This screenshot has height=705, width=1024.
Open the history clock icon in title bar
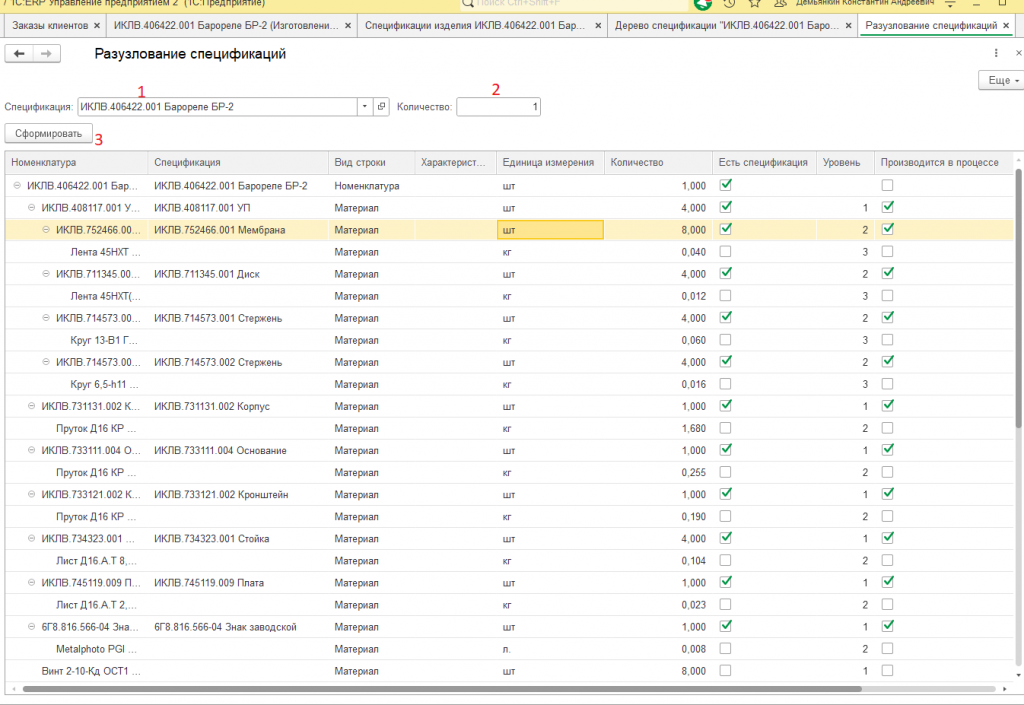pyautogui.click(x=729, y=4)
